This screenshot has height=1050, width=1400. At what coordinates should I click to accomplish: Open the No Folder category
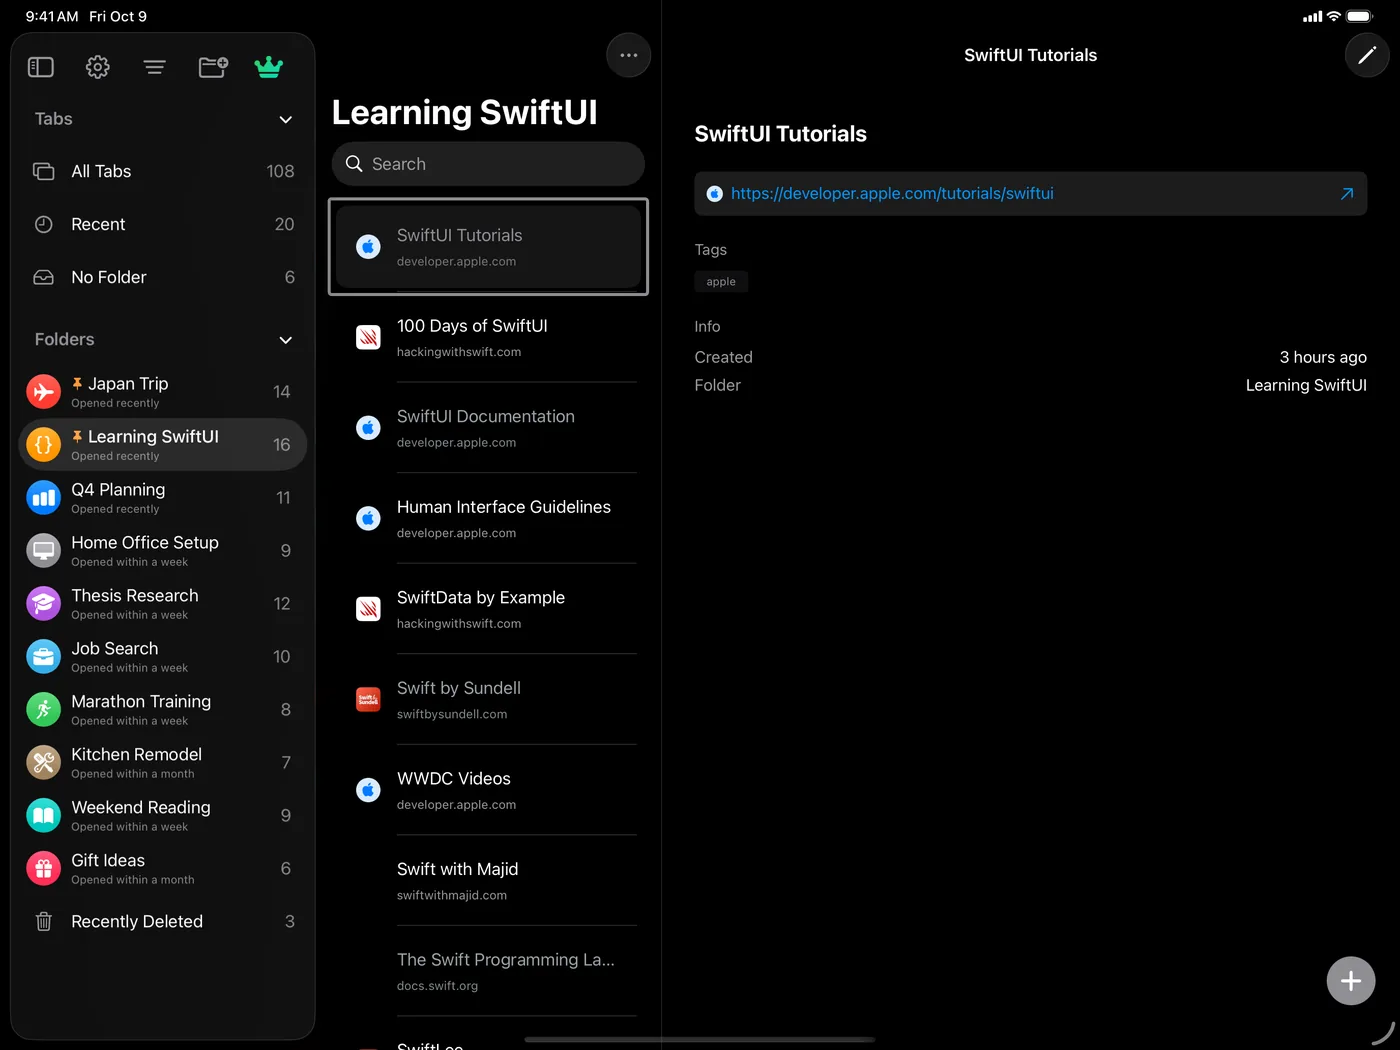[163, 278]
